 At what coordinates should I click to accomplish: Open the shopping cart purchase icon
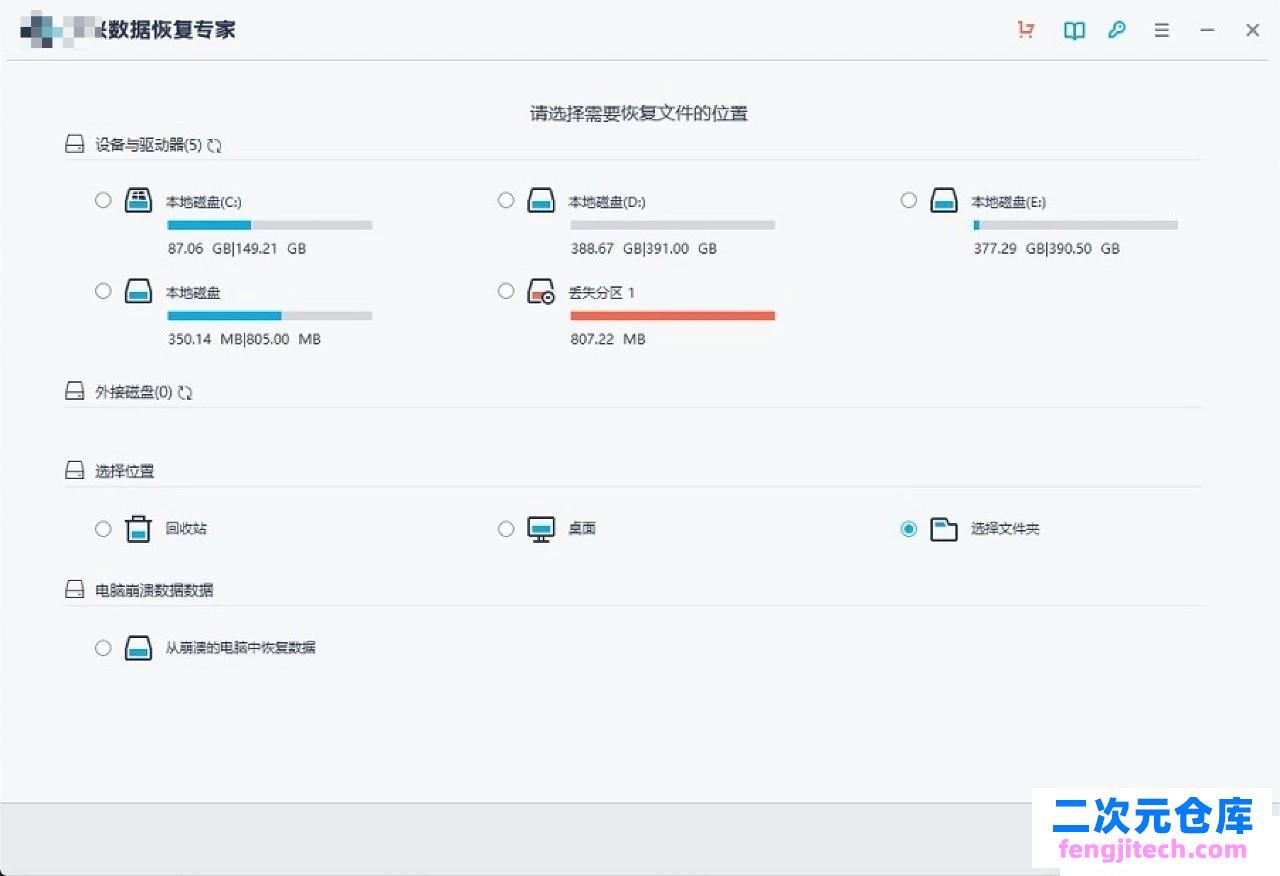click(x=1025, y=30)
